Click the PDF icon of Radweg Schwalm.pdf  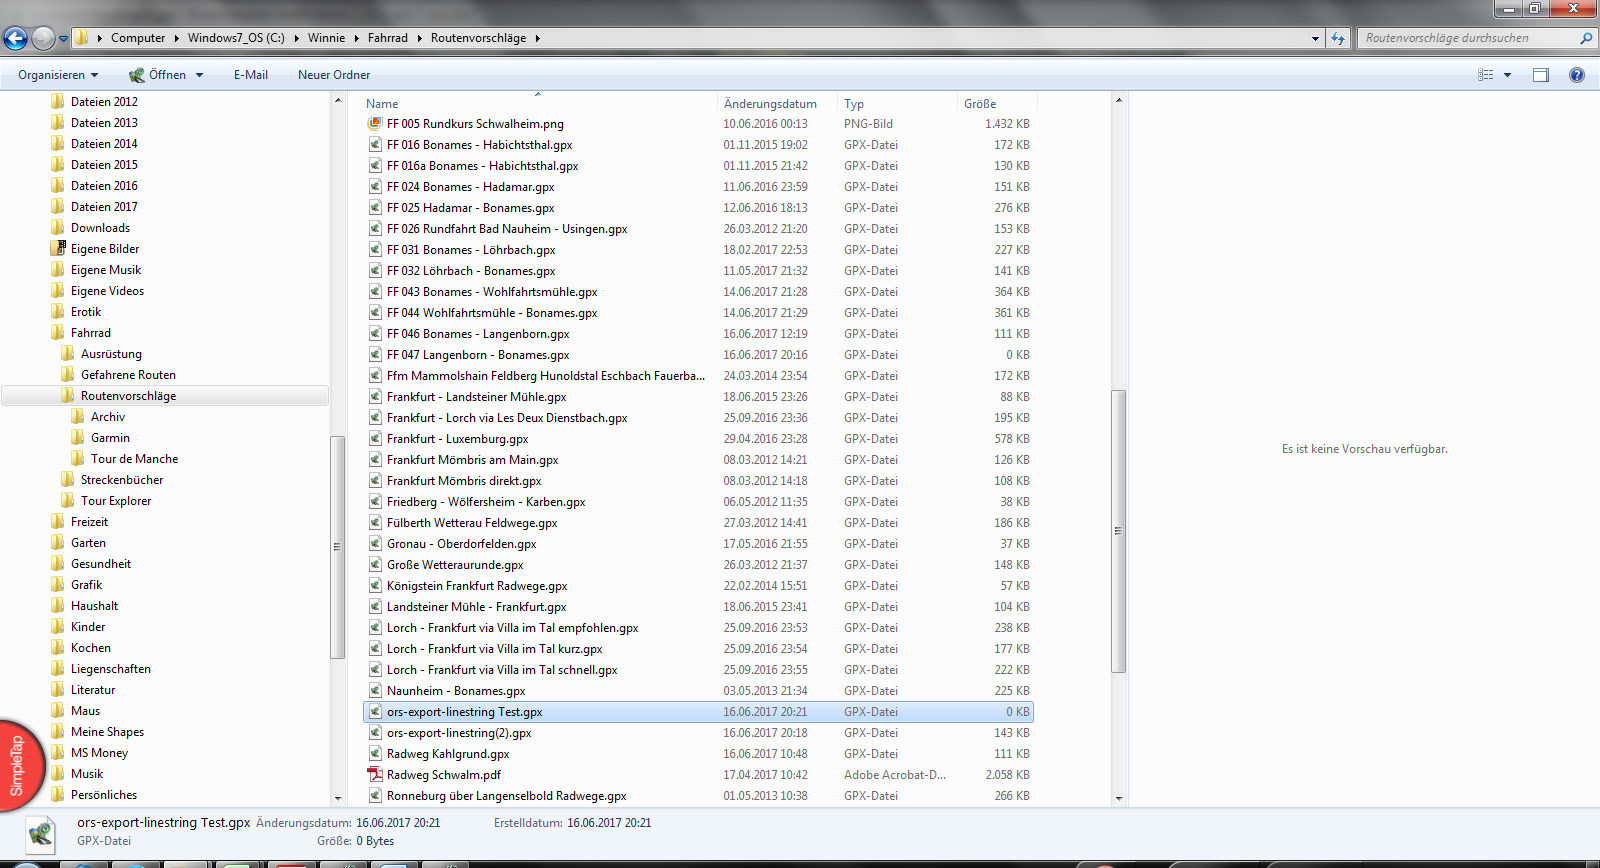[x=375, y=775]
